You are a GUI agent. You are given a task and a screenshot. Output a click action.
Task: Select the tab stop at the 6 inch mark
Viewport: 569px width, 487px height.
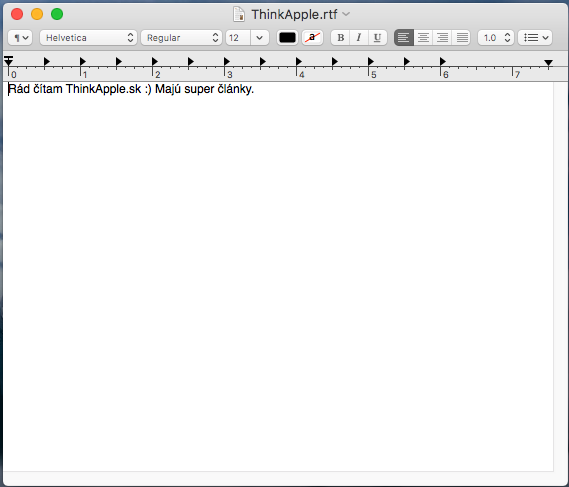(442, 61)
